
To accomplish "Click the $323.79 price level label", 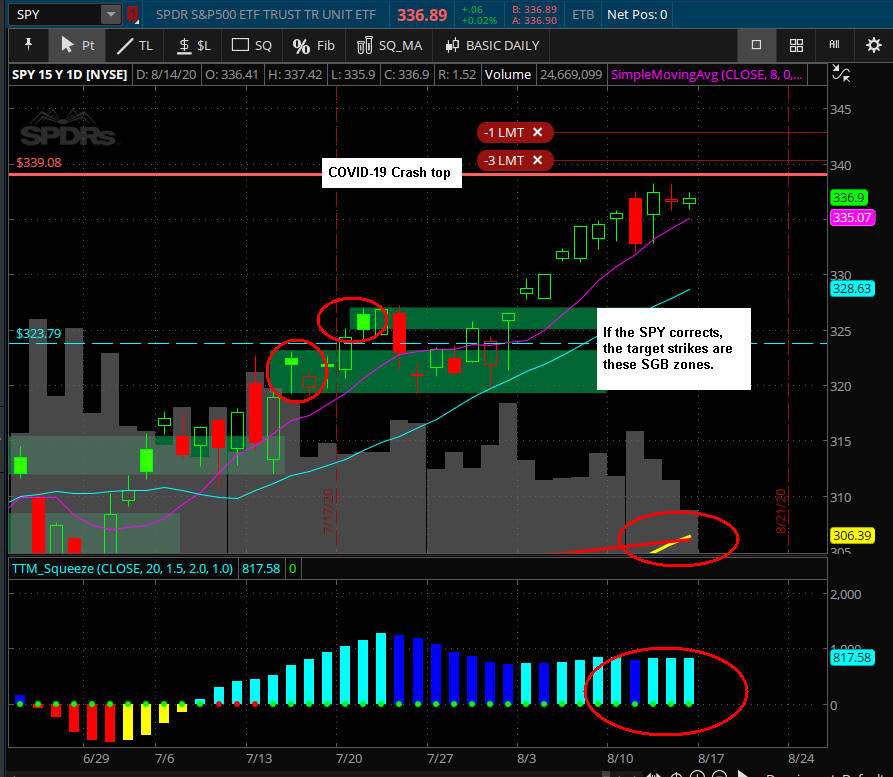I will (x=38, y=334).
